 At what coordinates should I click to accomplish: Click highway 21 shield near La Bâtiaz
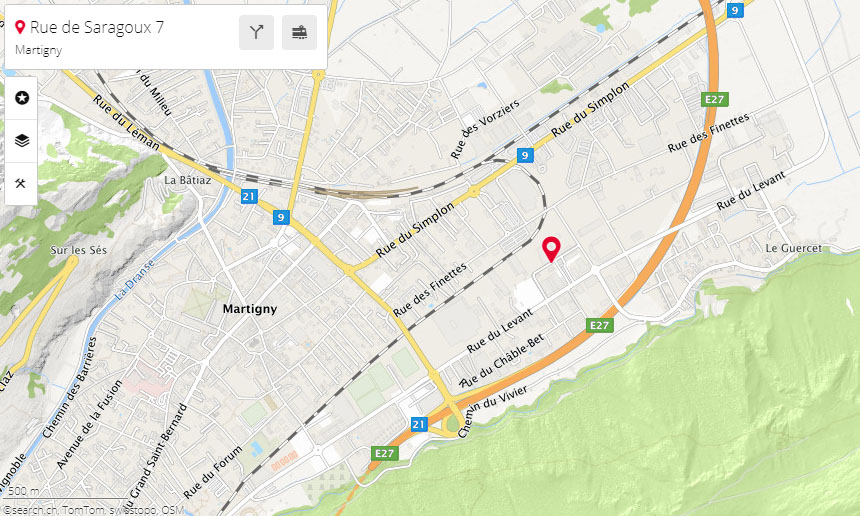pos(249,196)
